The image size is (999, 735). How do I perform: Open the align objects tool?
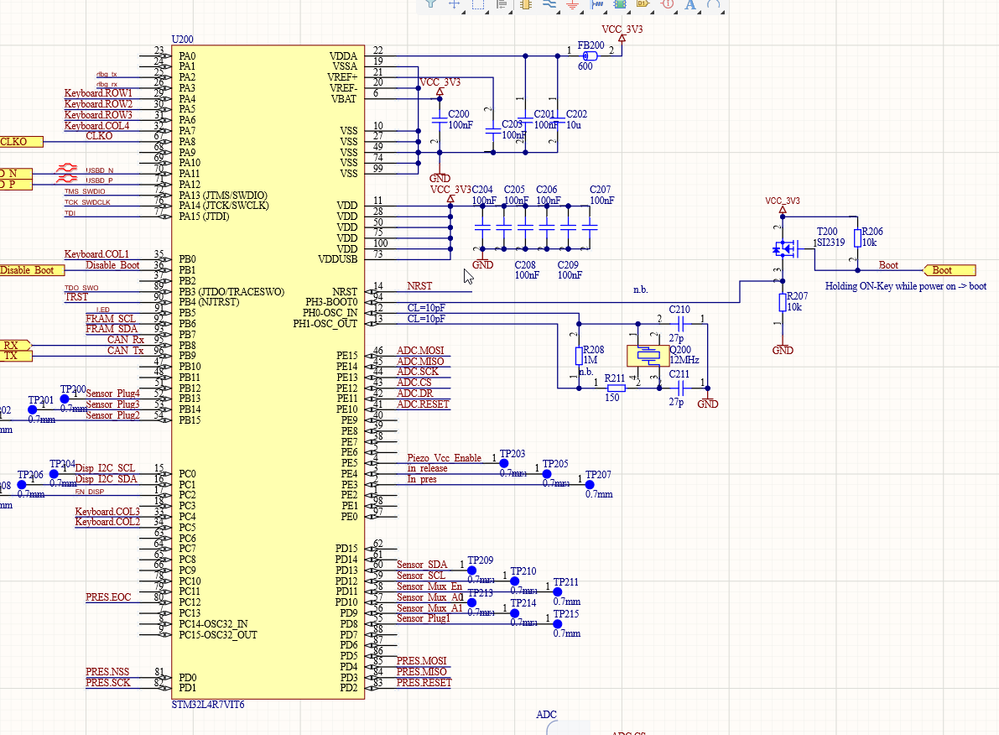click(x=501, y=4)
